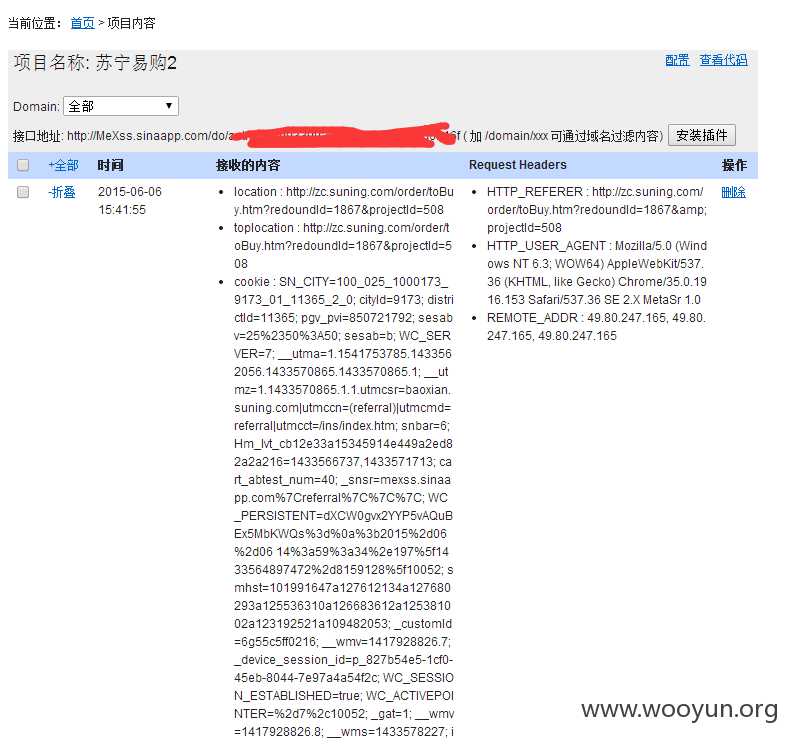This screenshot has width=787, height=738.
Task: Tick the checkbox for the 2015-06-06 record
Action: [x=23, y=192]
